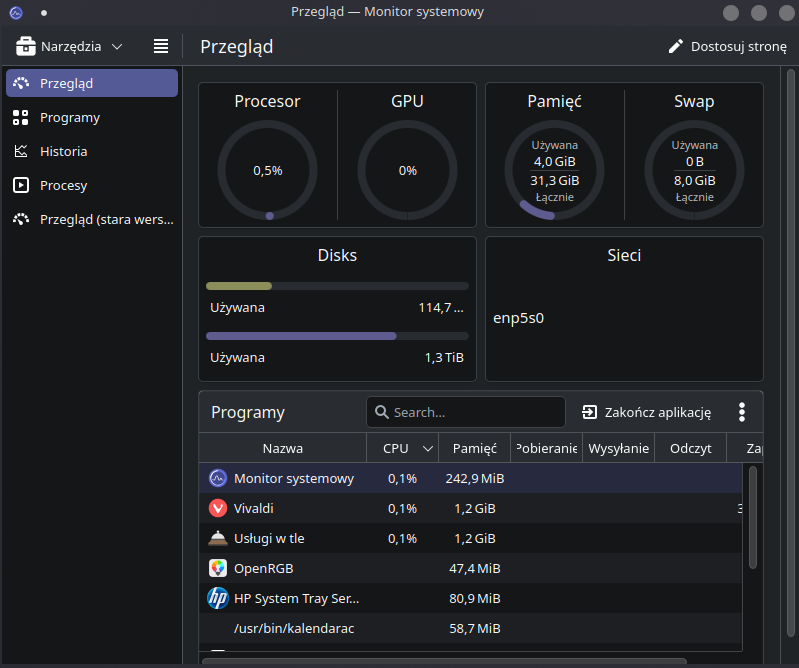Screen dimensions: 799x668
Task: Sort by Pamięć column header
Action: (x=474, y=448)
